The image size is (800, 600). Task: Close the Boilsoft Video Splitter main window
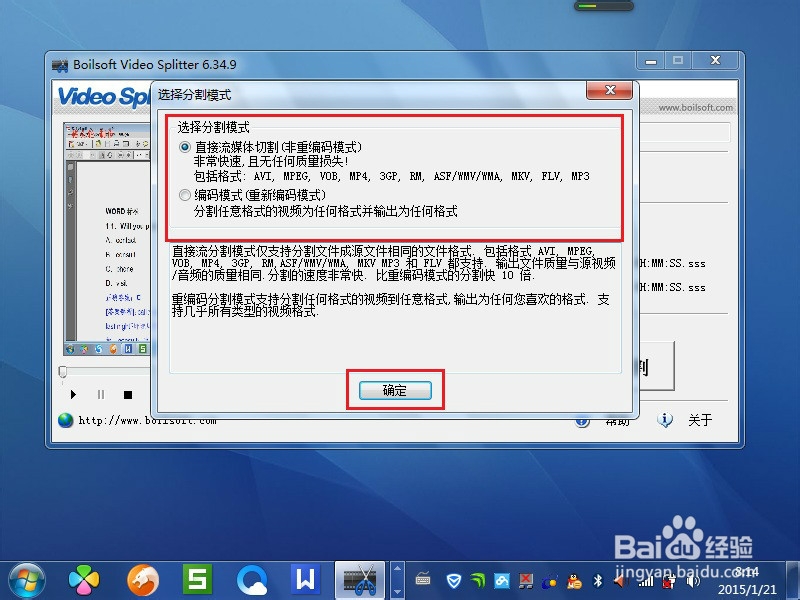(x=715, y=61)
